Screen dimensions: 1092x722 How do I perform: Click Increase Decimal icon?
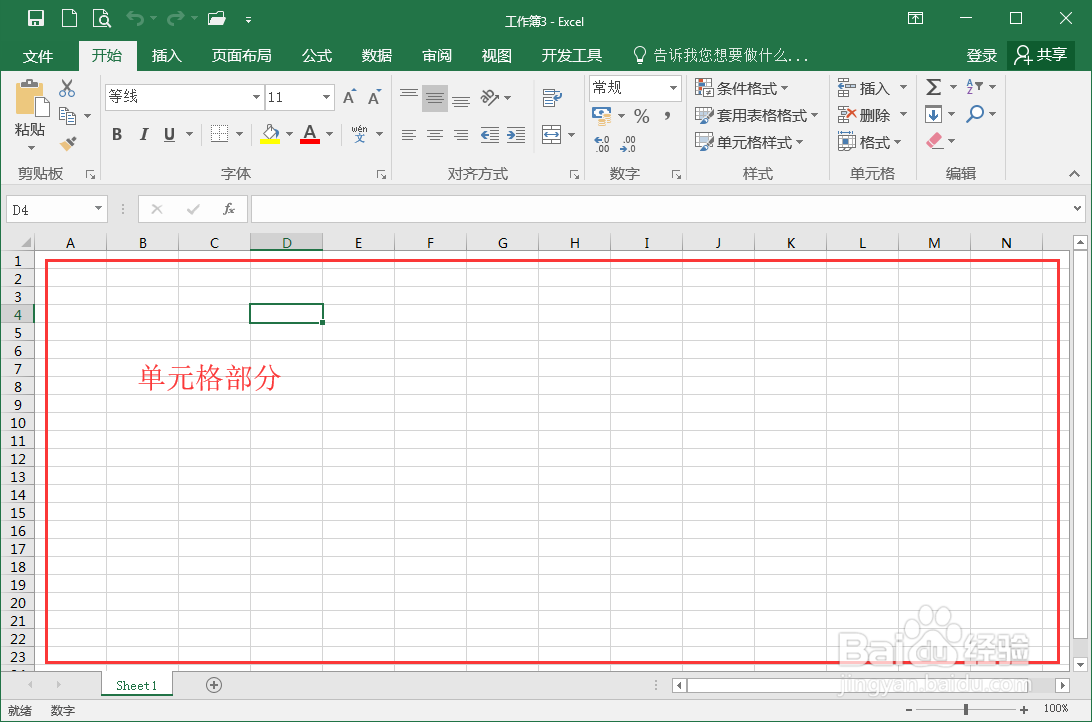[602, 144]
